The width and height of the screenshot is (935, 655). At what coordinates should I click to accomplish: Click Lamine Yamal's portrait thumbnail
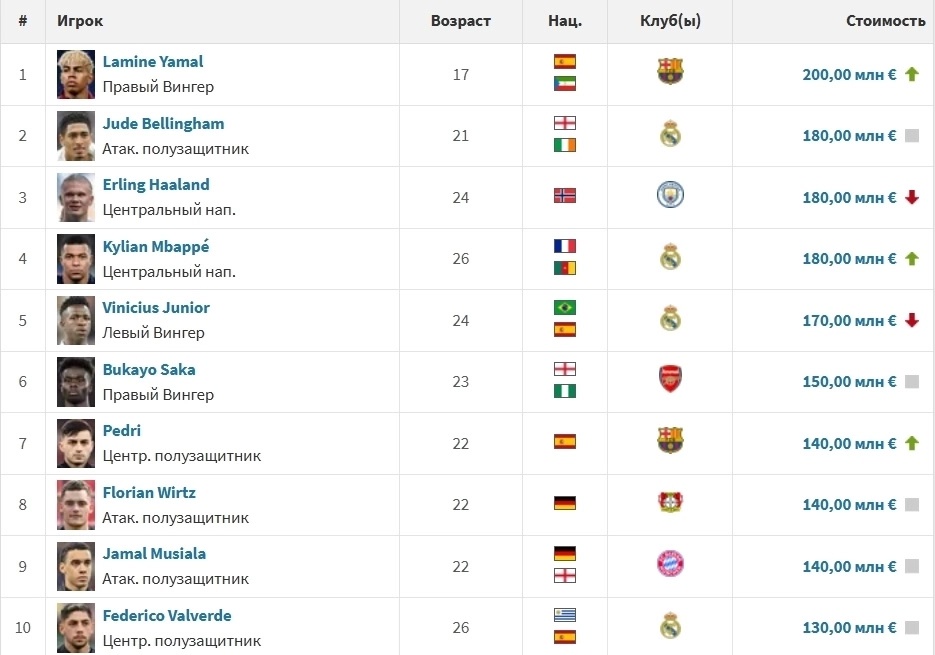(76, 75)
